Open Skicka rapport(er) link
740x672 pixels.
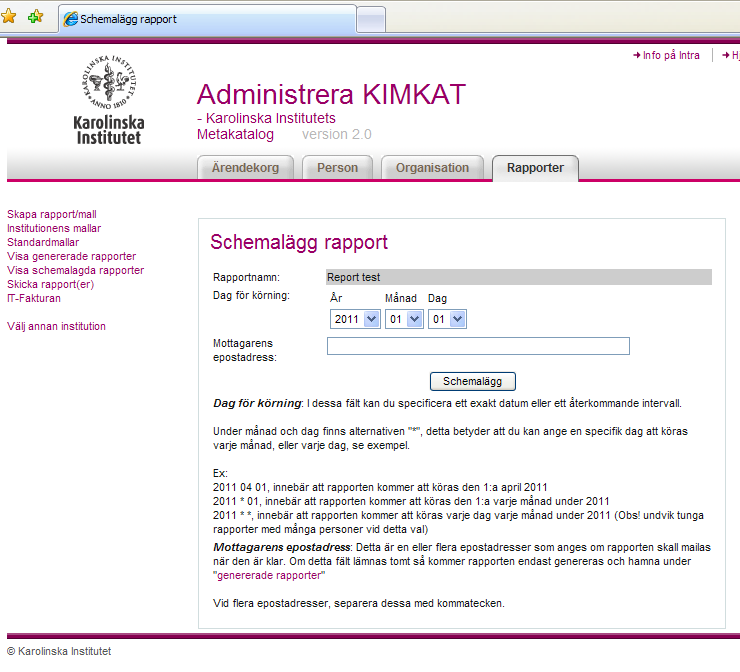pyautogui.click(x=50, y=284)
